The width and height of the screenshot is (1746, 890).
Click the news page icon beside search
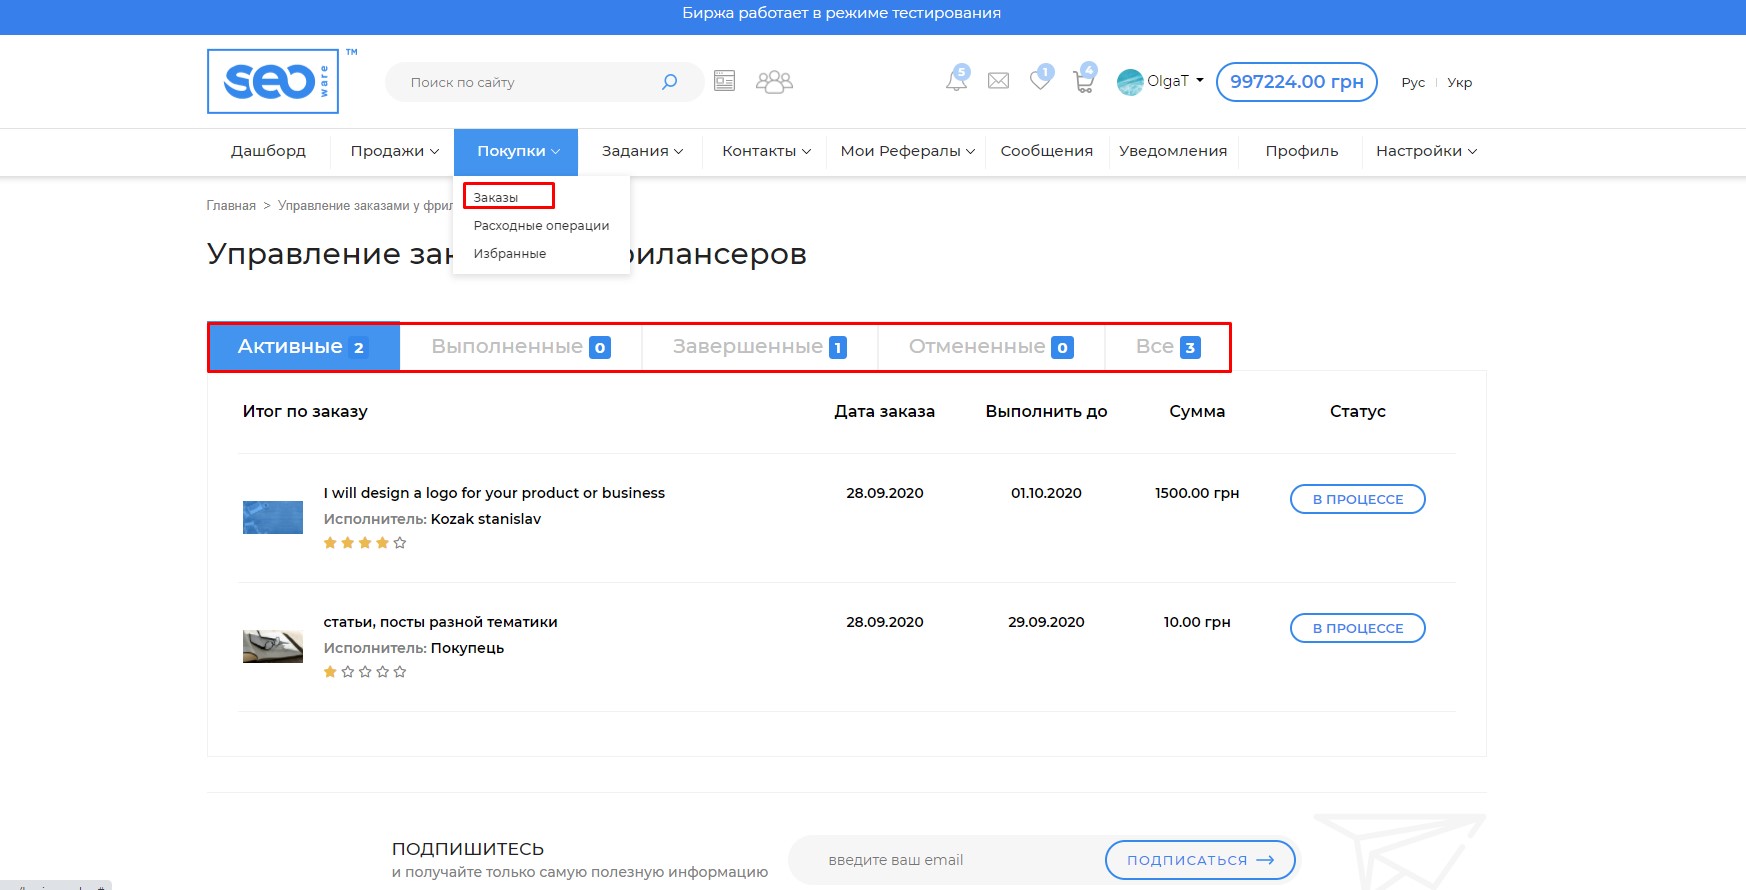point(725,81)
